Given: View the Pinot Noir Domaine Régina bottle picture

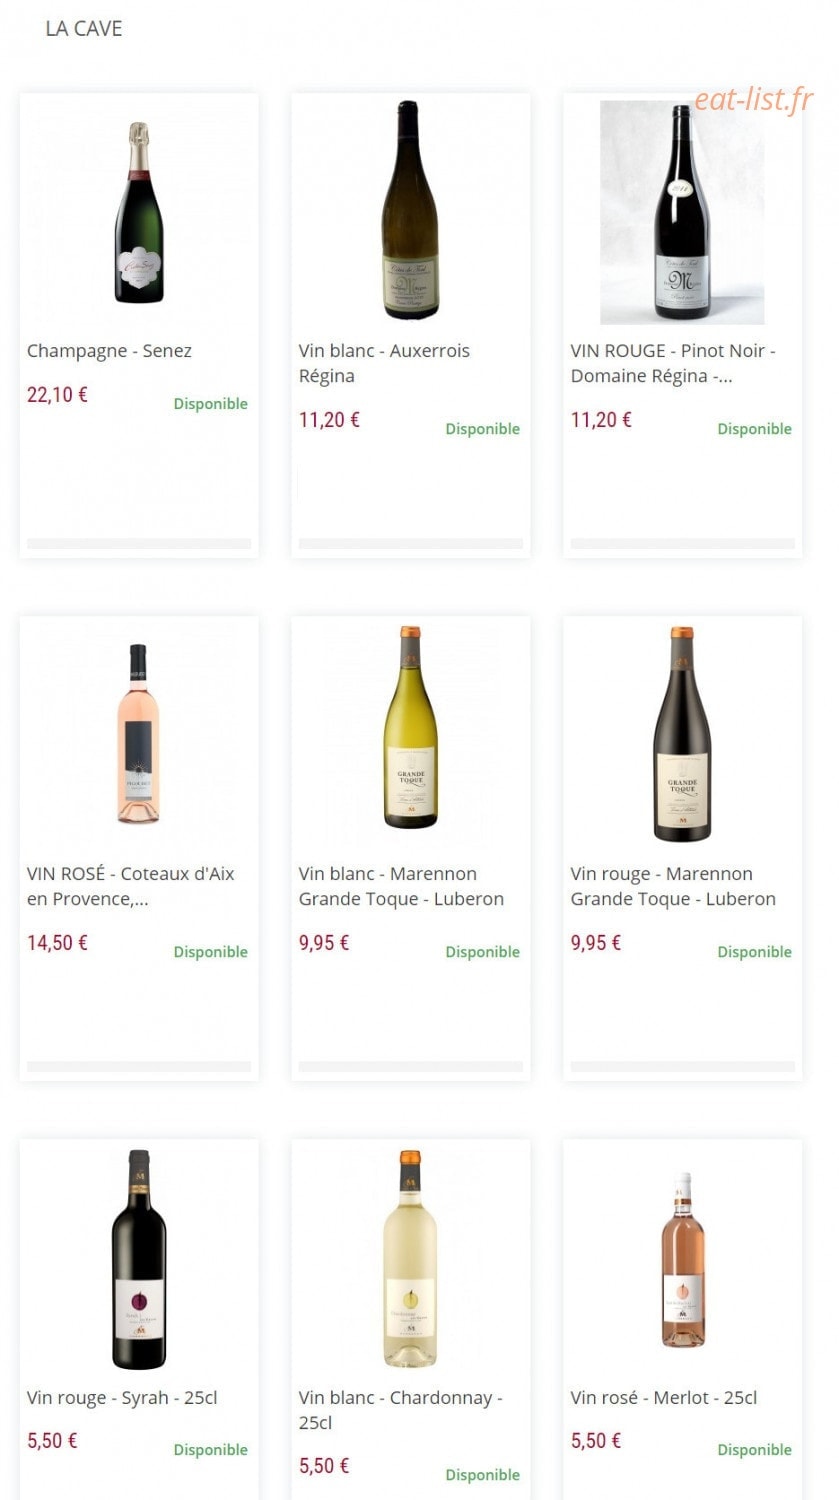Looking at the screenshot, I should [683, 212].
